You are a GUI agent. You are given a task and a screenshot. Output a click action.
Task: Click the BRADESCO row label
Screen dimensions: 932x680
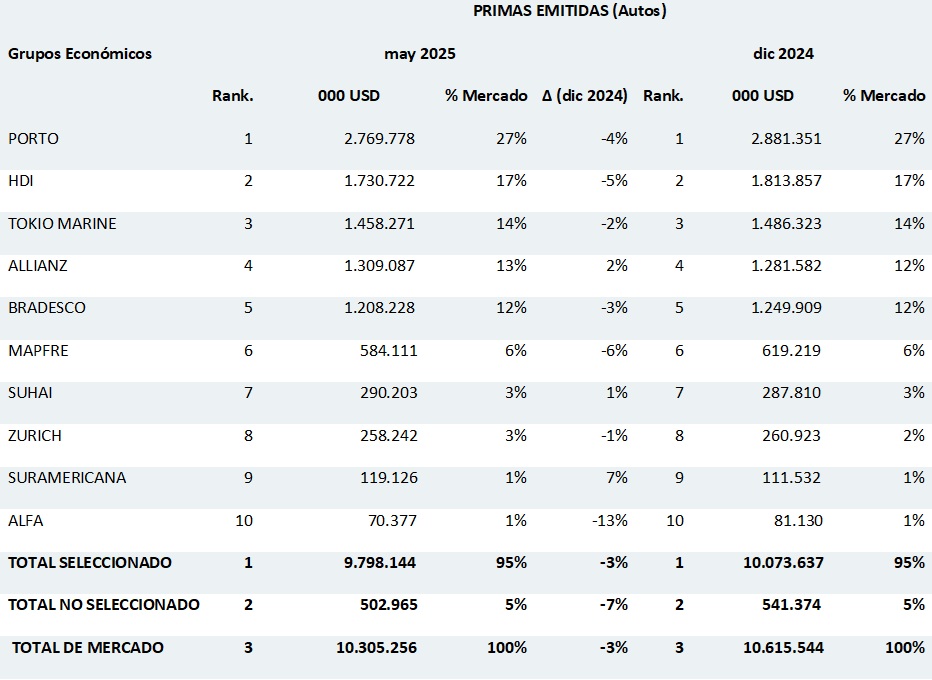(x=46, y=307)
